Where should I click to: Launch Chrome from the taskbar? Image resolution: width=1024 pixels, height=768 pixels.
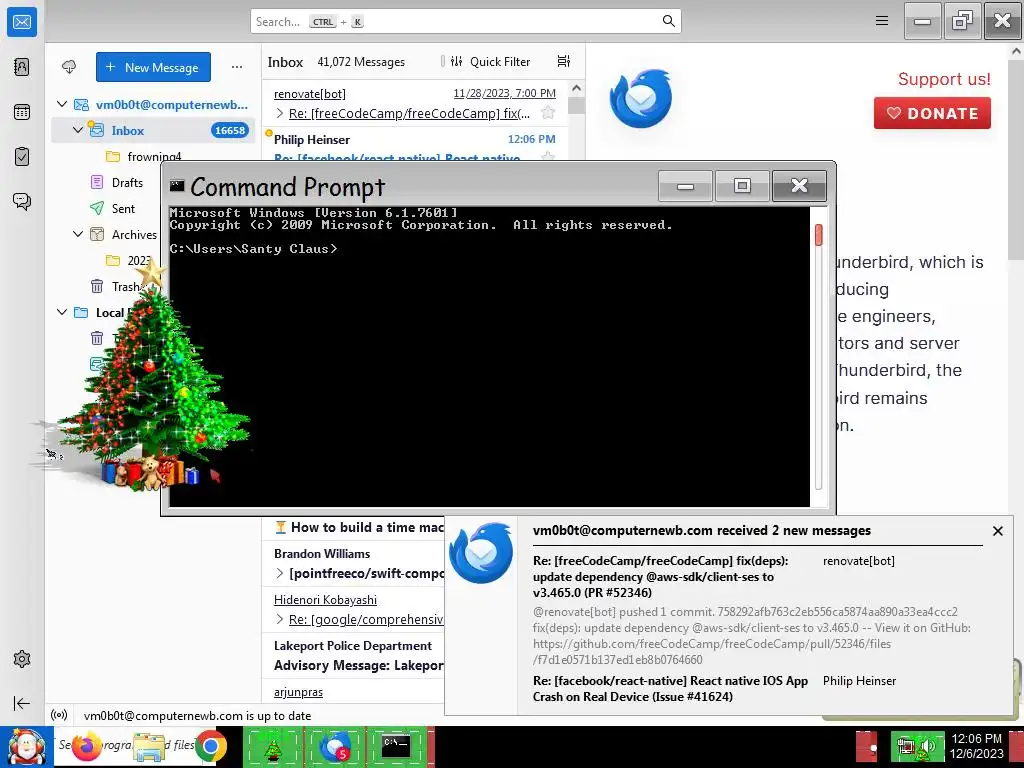pos(210,747)
